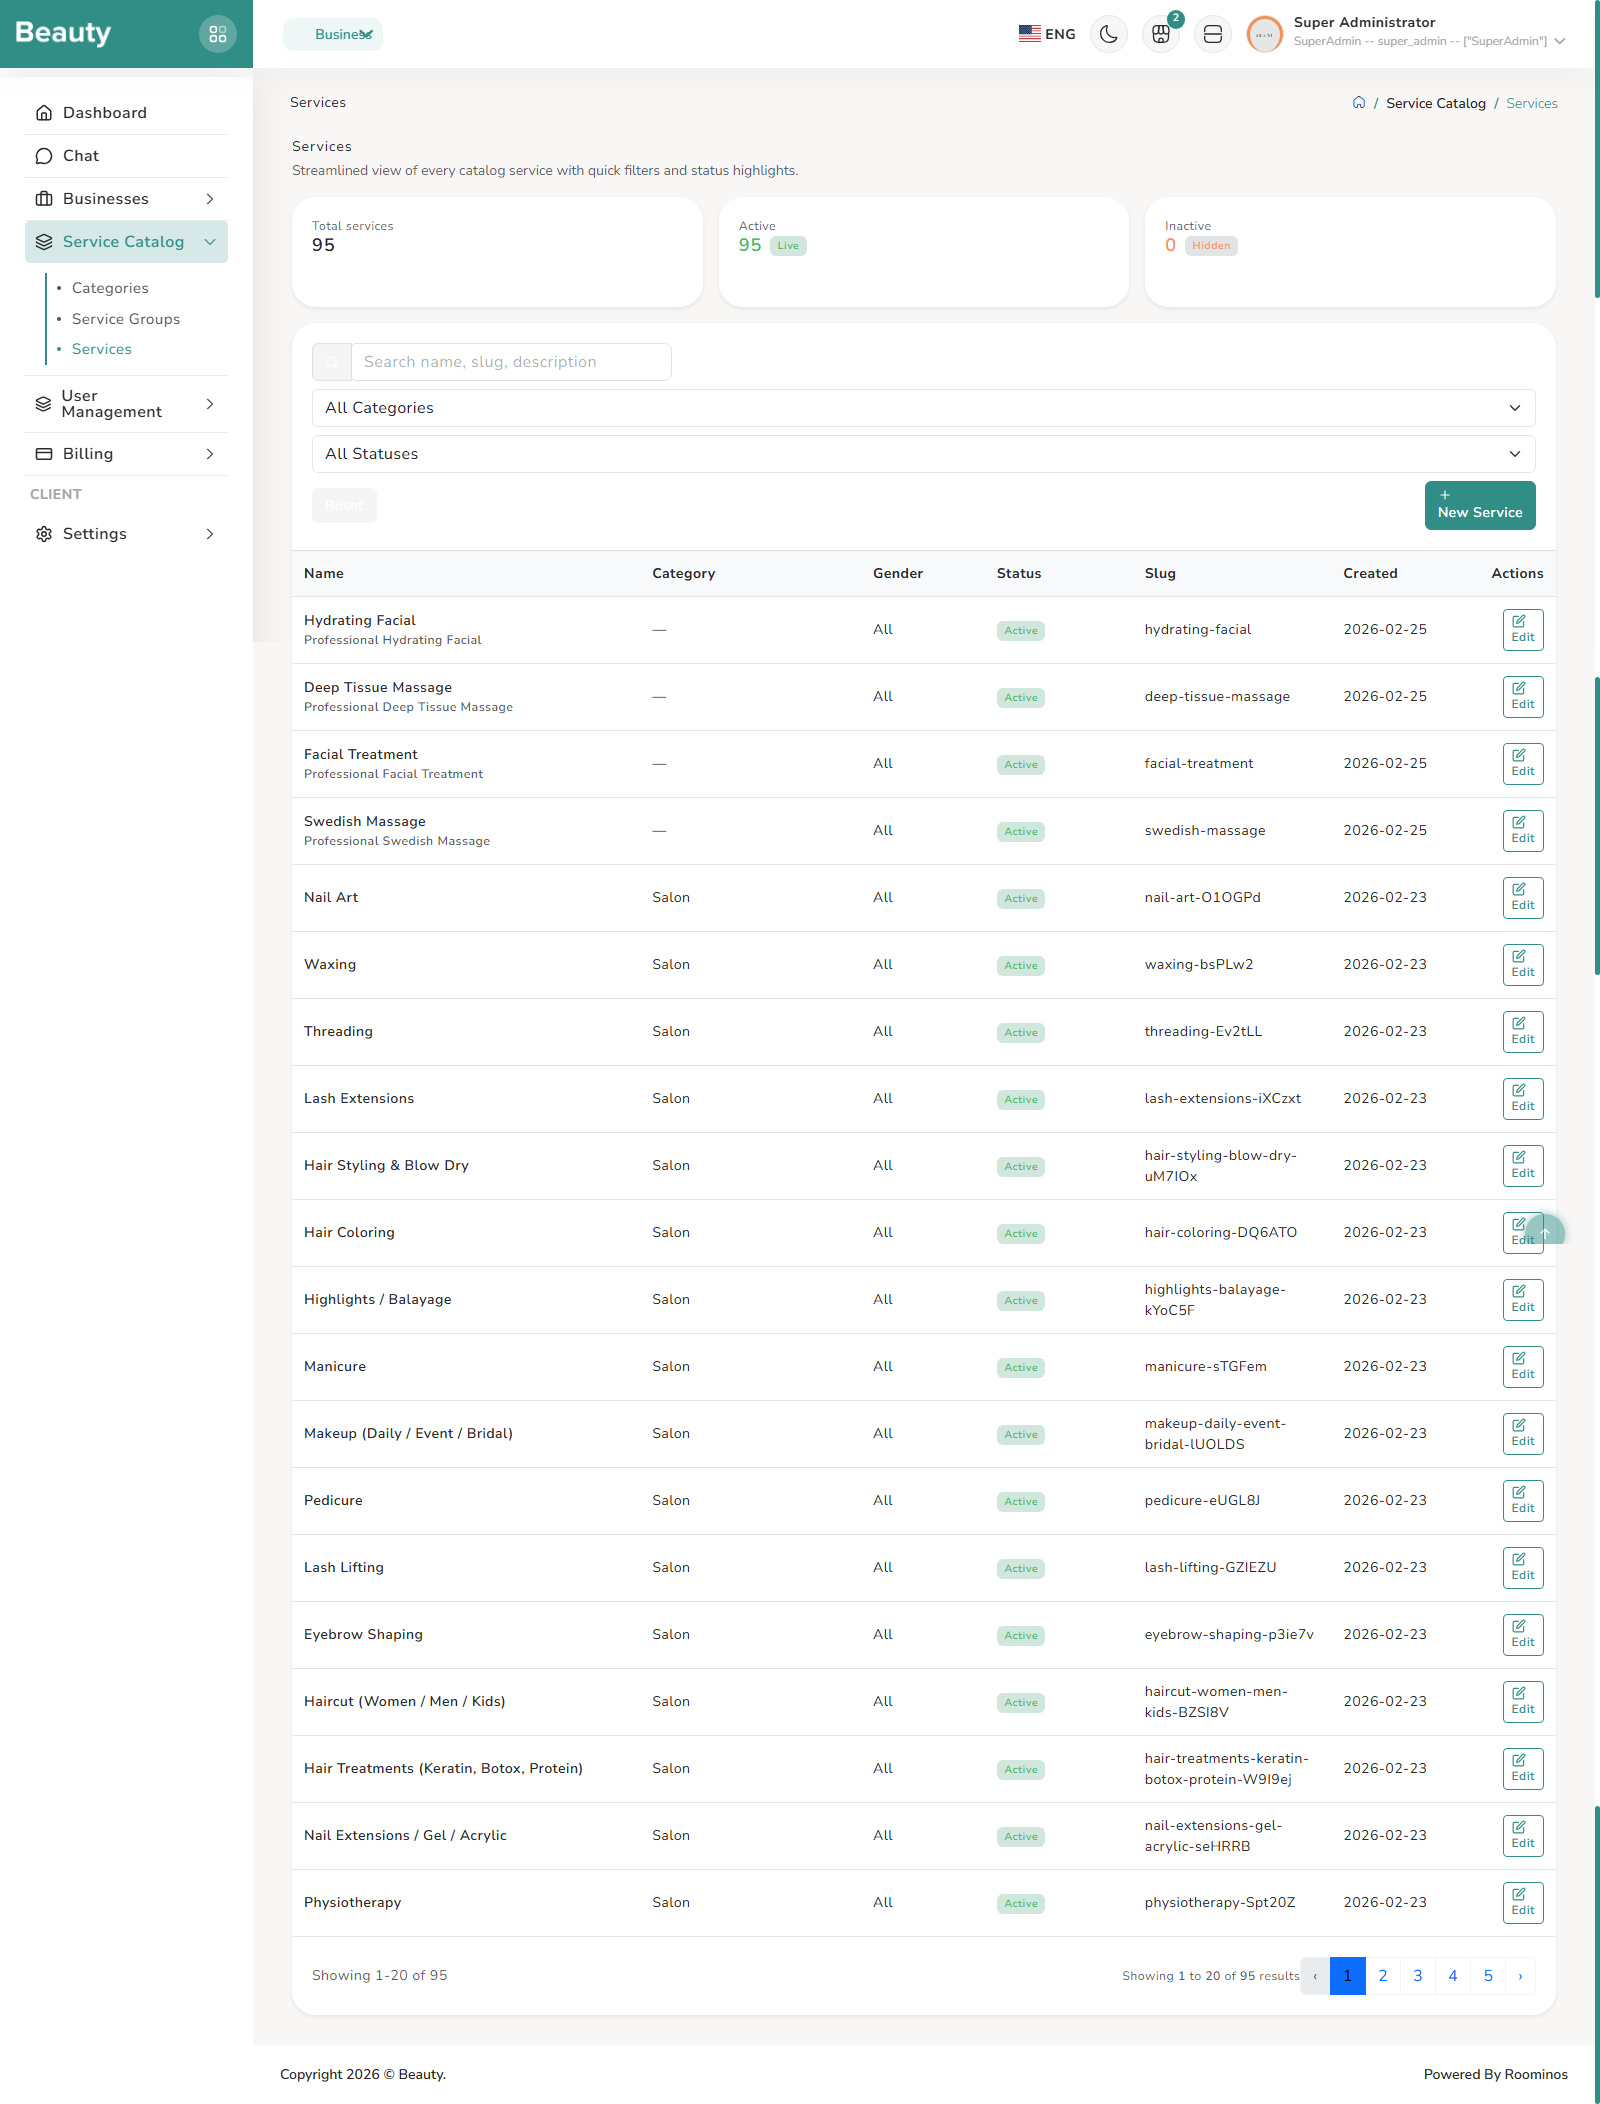
Task: Expand the Businesses sidebar chevron
Action: [x=210, y=199]
